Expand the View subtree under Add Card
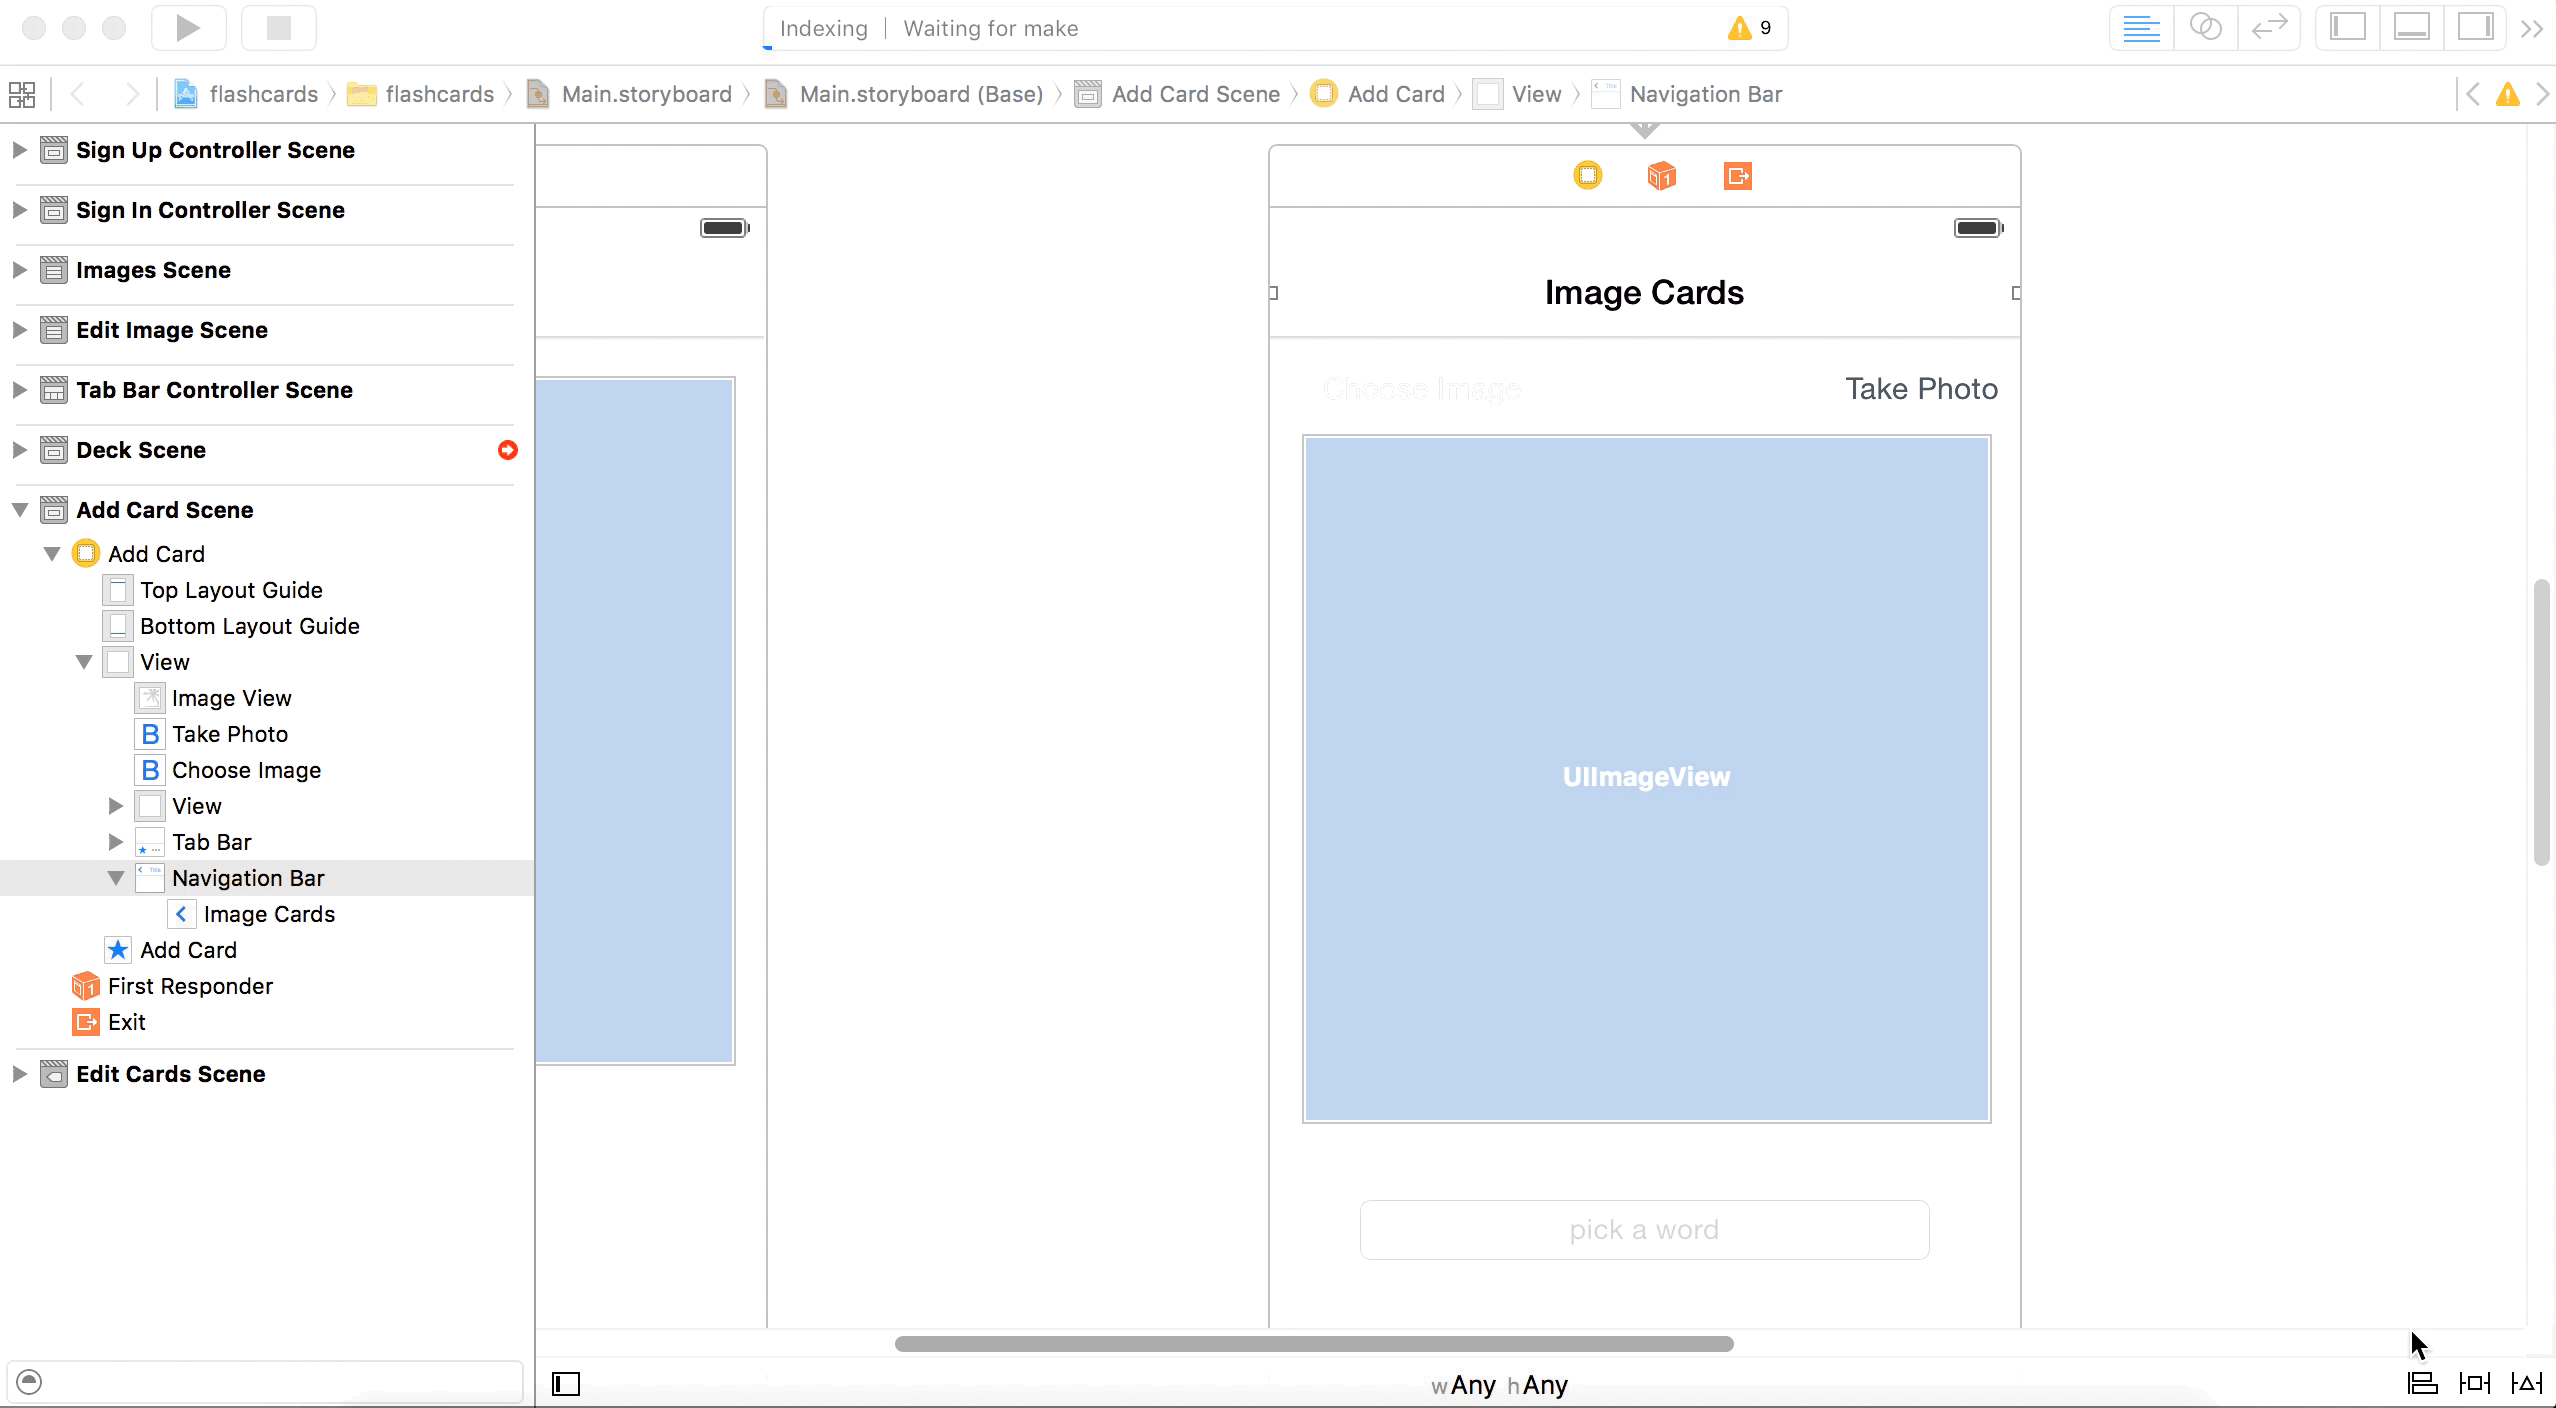 (x=114, y=805)
